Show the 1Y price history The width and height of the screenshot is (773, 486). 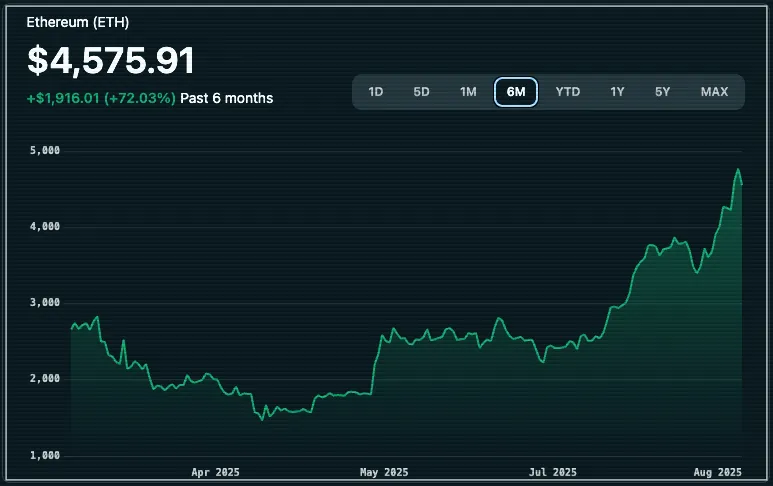click(x=617, y=92)
